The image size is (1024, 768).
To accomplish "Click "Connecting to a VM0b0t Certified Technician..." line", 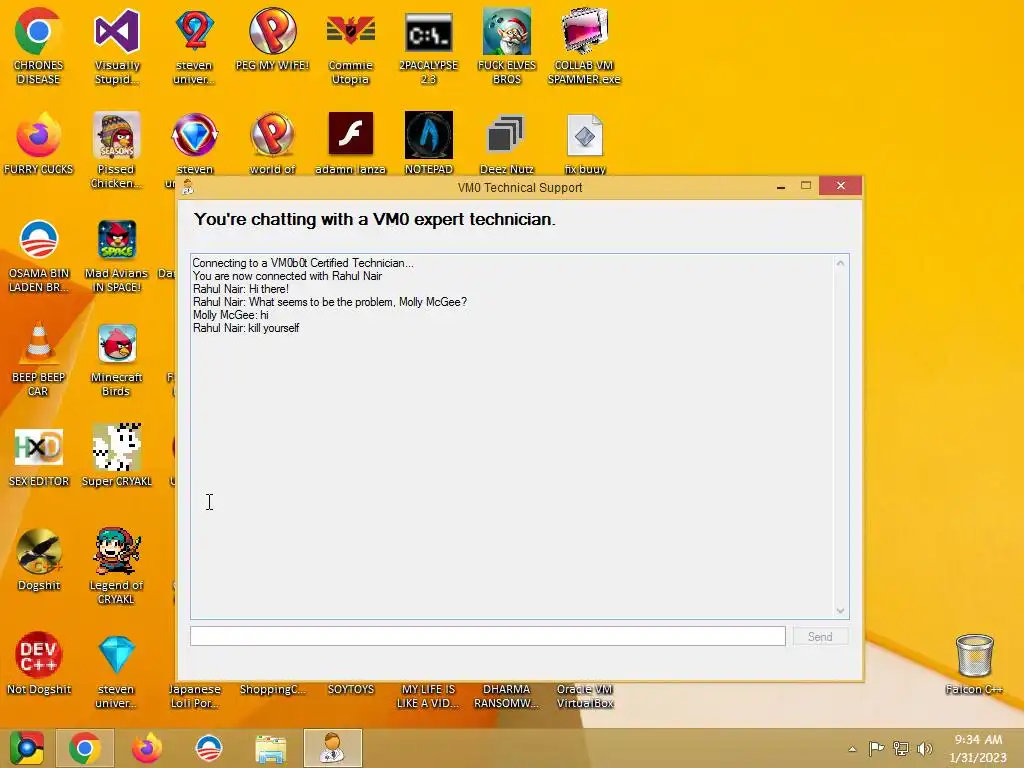I will (303, 263).
